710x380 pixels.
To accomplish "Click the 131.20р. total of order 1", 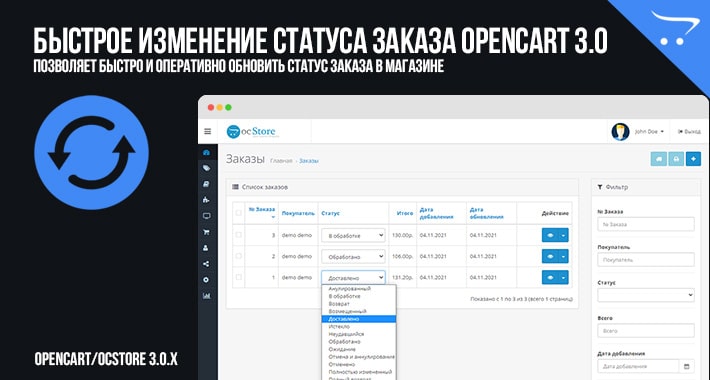I will (x=403, y=277).
